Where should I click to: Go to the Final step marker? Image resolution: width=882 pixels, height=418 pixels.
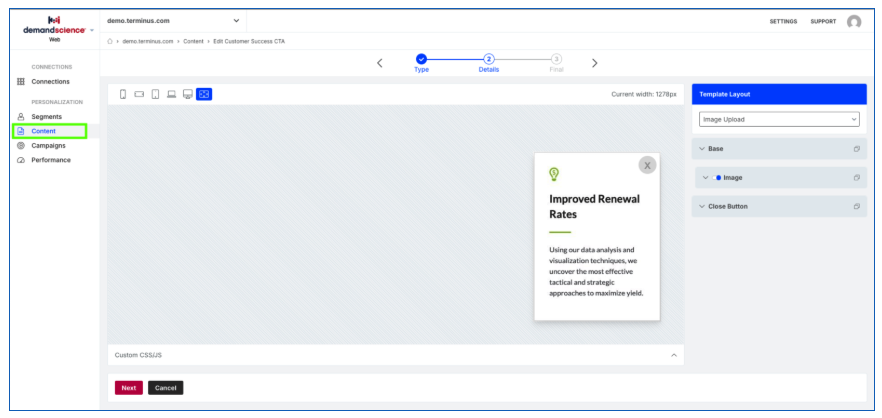pyautogui.click(x=556, y=59)
